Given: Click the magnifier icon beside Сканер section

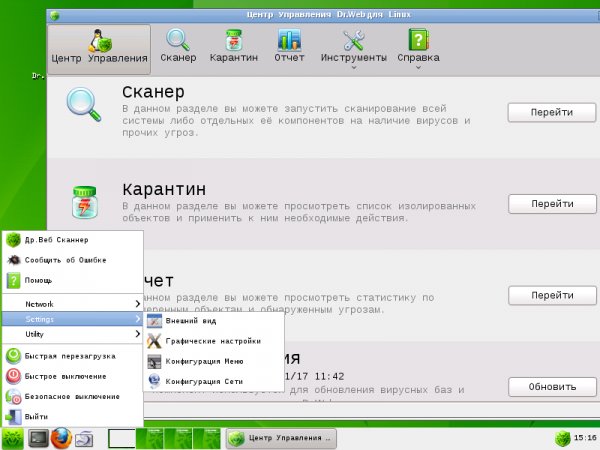Looking at the screenshot, I should coord(84,104).
